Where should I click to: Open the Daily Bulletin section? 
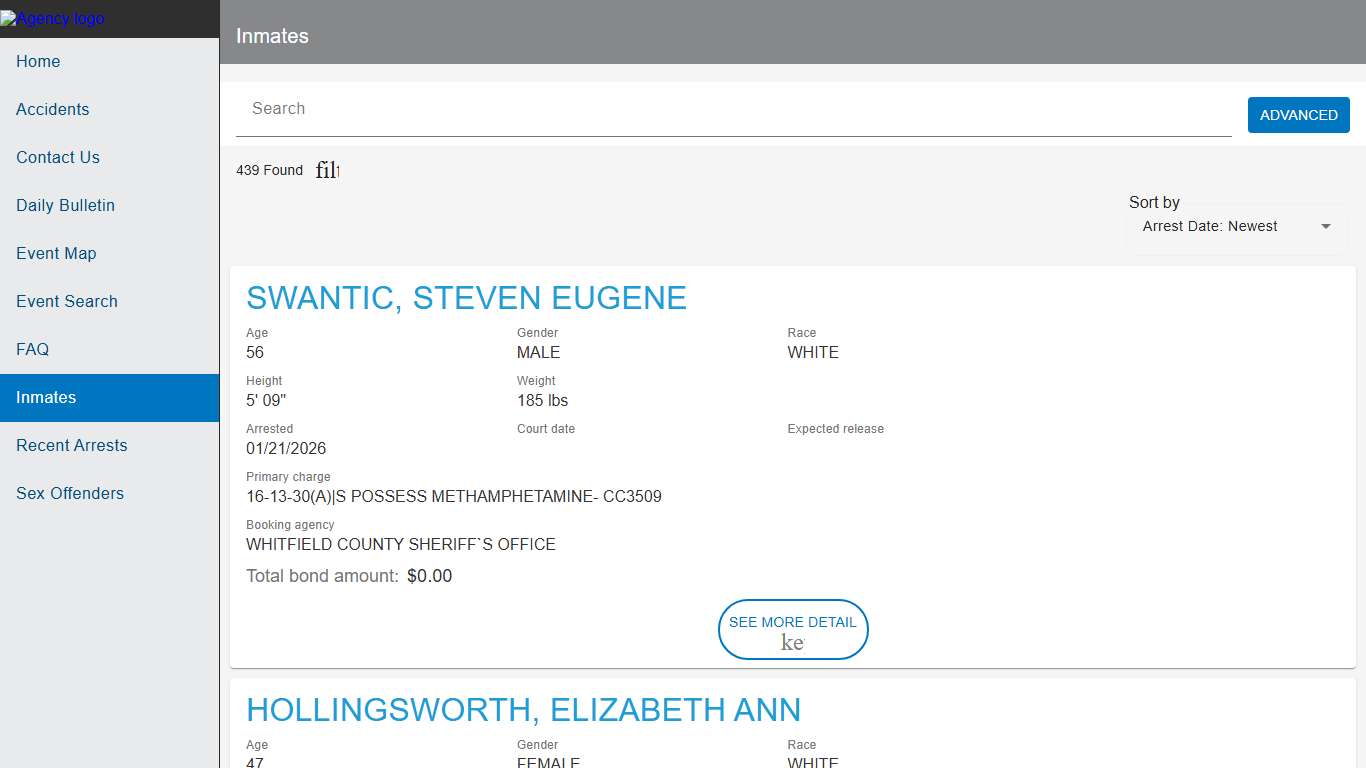pos(65,205)
